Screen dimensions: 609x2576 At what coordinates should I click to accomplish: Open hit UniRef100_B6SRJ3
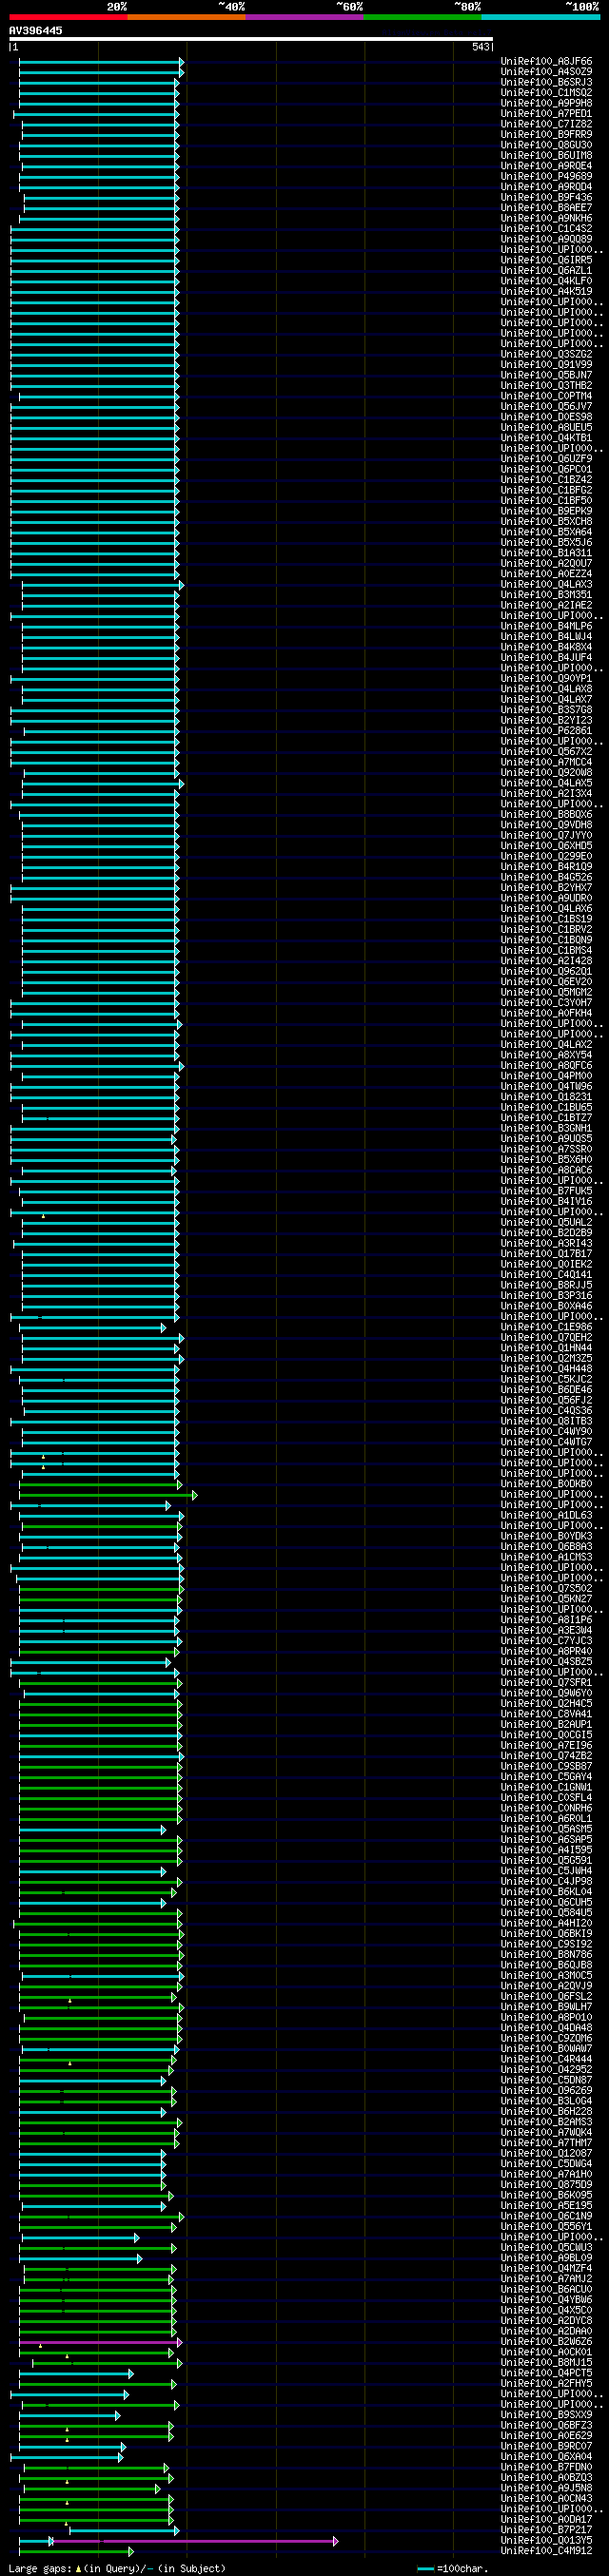(546, 83)
